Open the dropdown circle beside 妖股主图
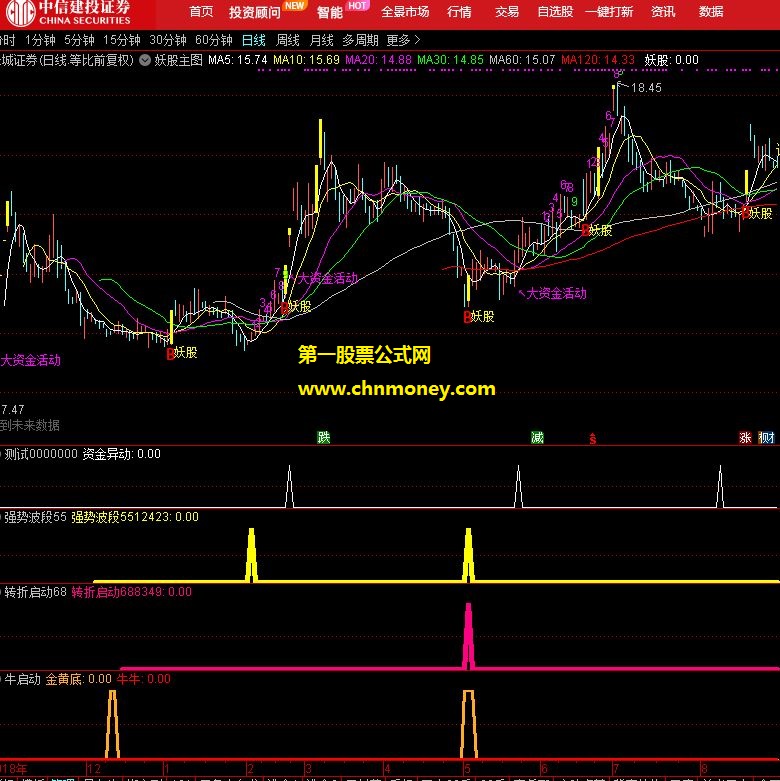 click(x=145, y=60)
